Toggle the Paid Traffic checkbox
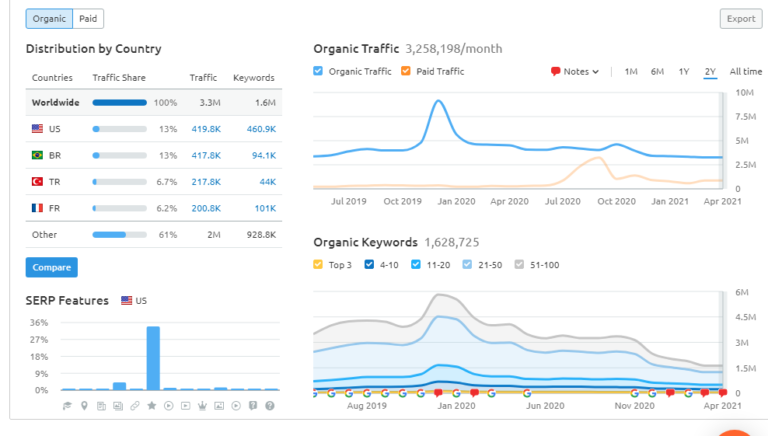Viewport: 768px width, 436px height. click(x=406, y=71)
